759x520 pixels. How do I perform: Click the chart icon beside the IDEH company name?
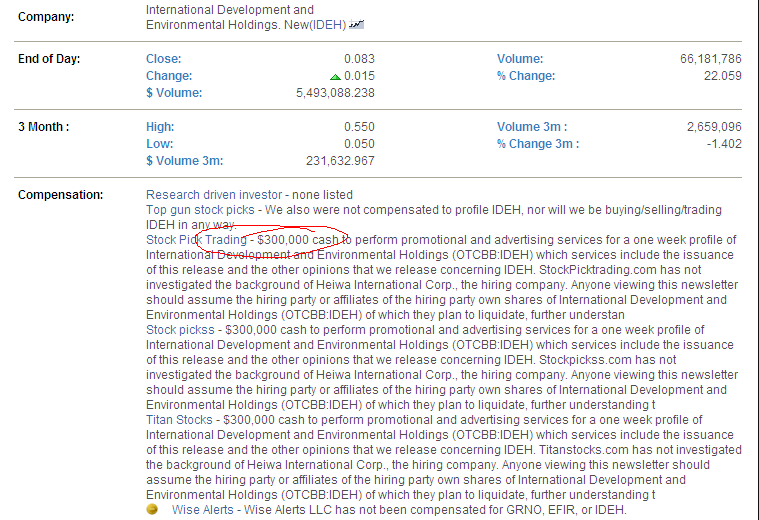pos(357,23)
